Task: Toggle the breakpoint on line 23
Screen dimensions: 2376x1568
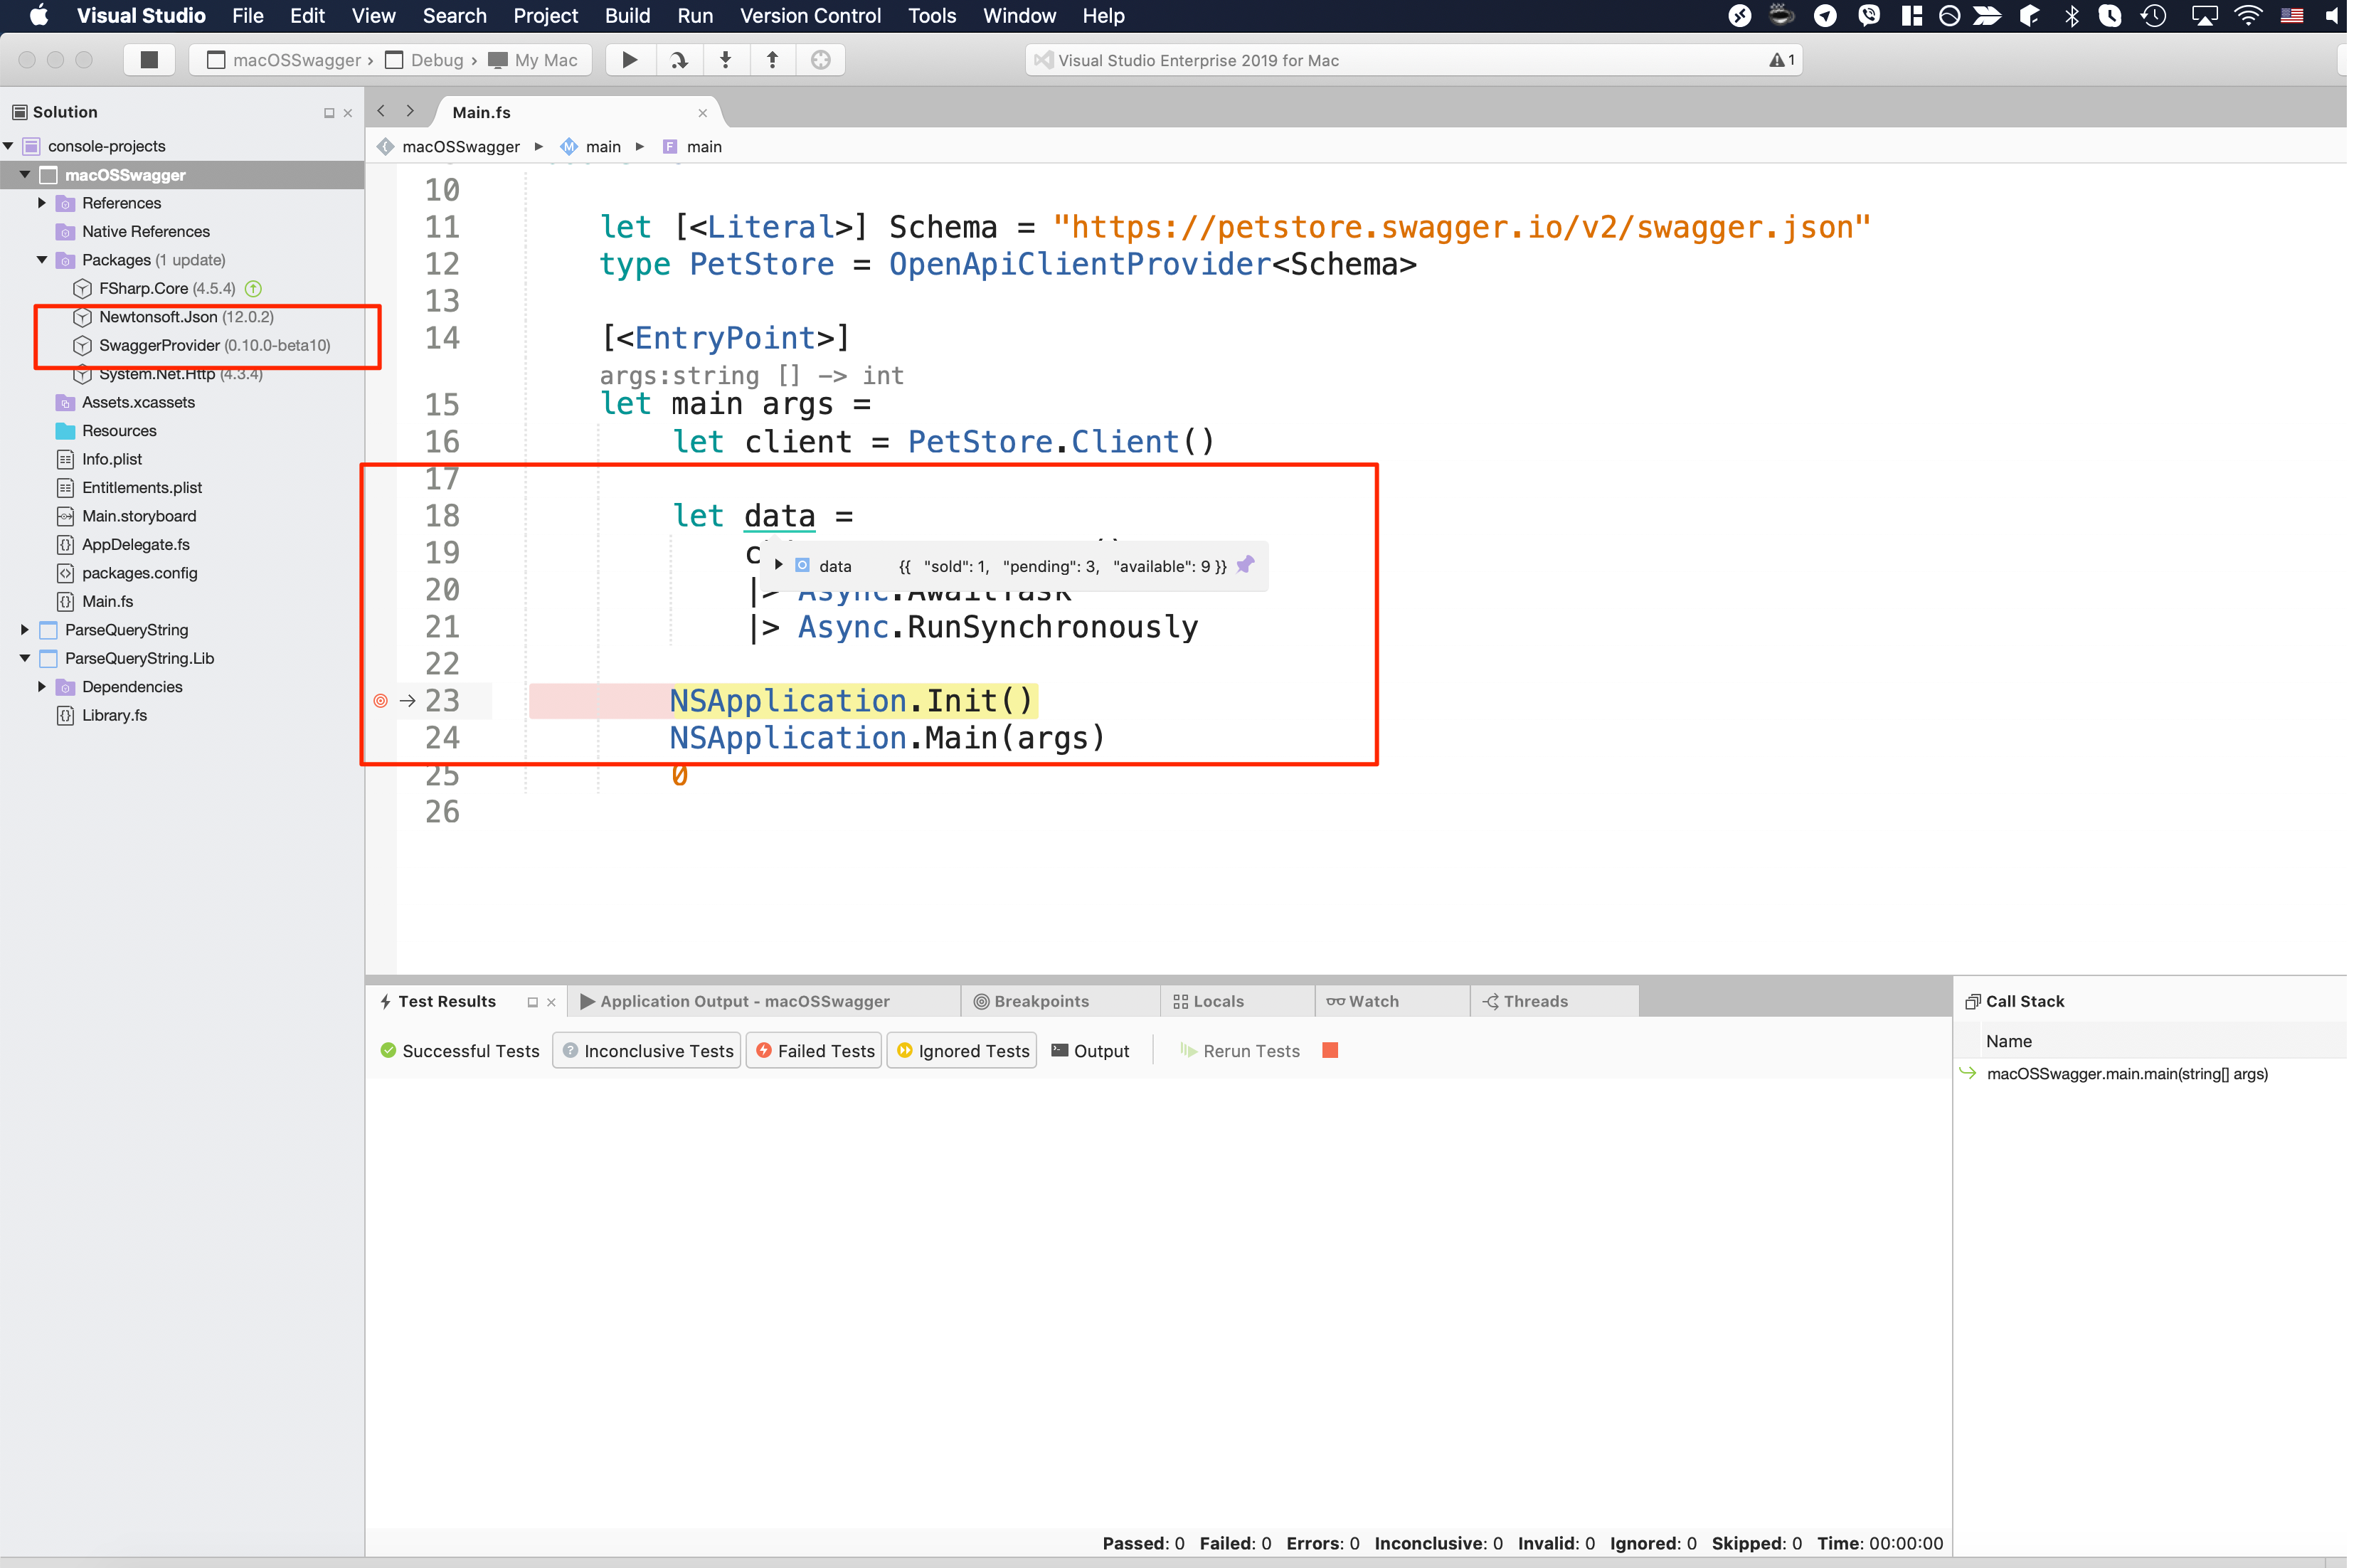Action: pyautogui.click(x=380, y=701)
